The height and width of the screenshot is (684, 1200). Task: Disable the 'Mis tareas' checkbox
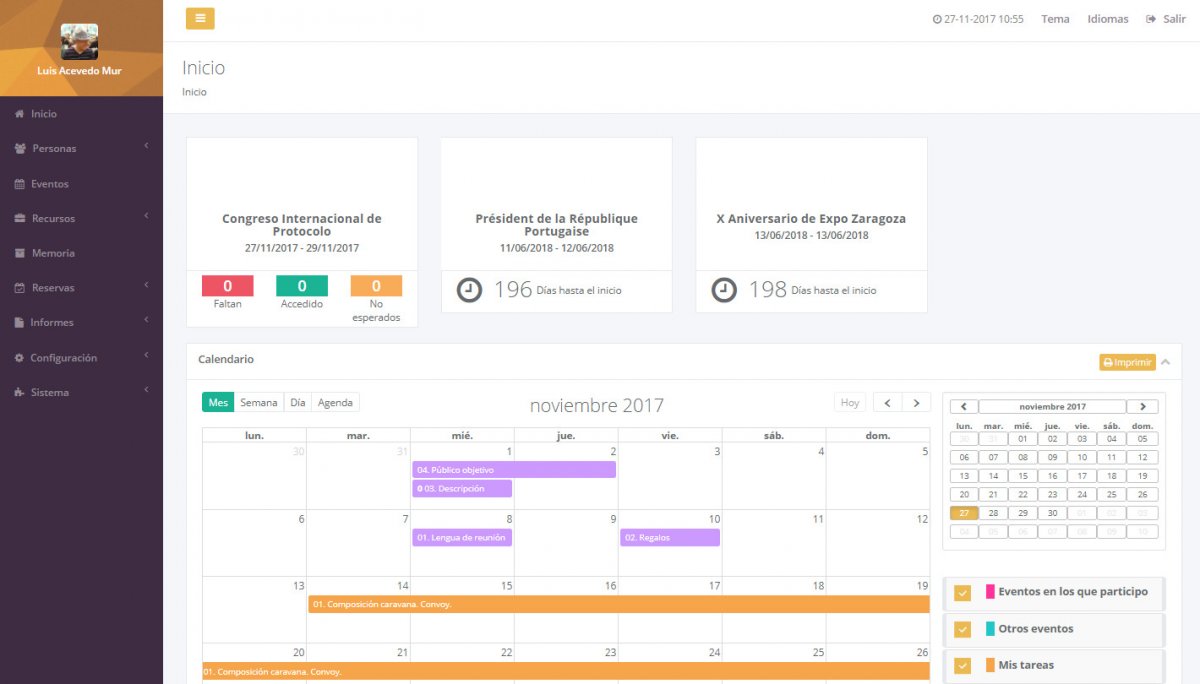pyautogui.click(x=962, y=666)
